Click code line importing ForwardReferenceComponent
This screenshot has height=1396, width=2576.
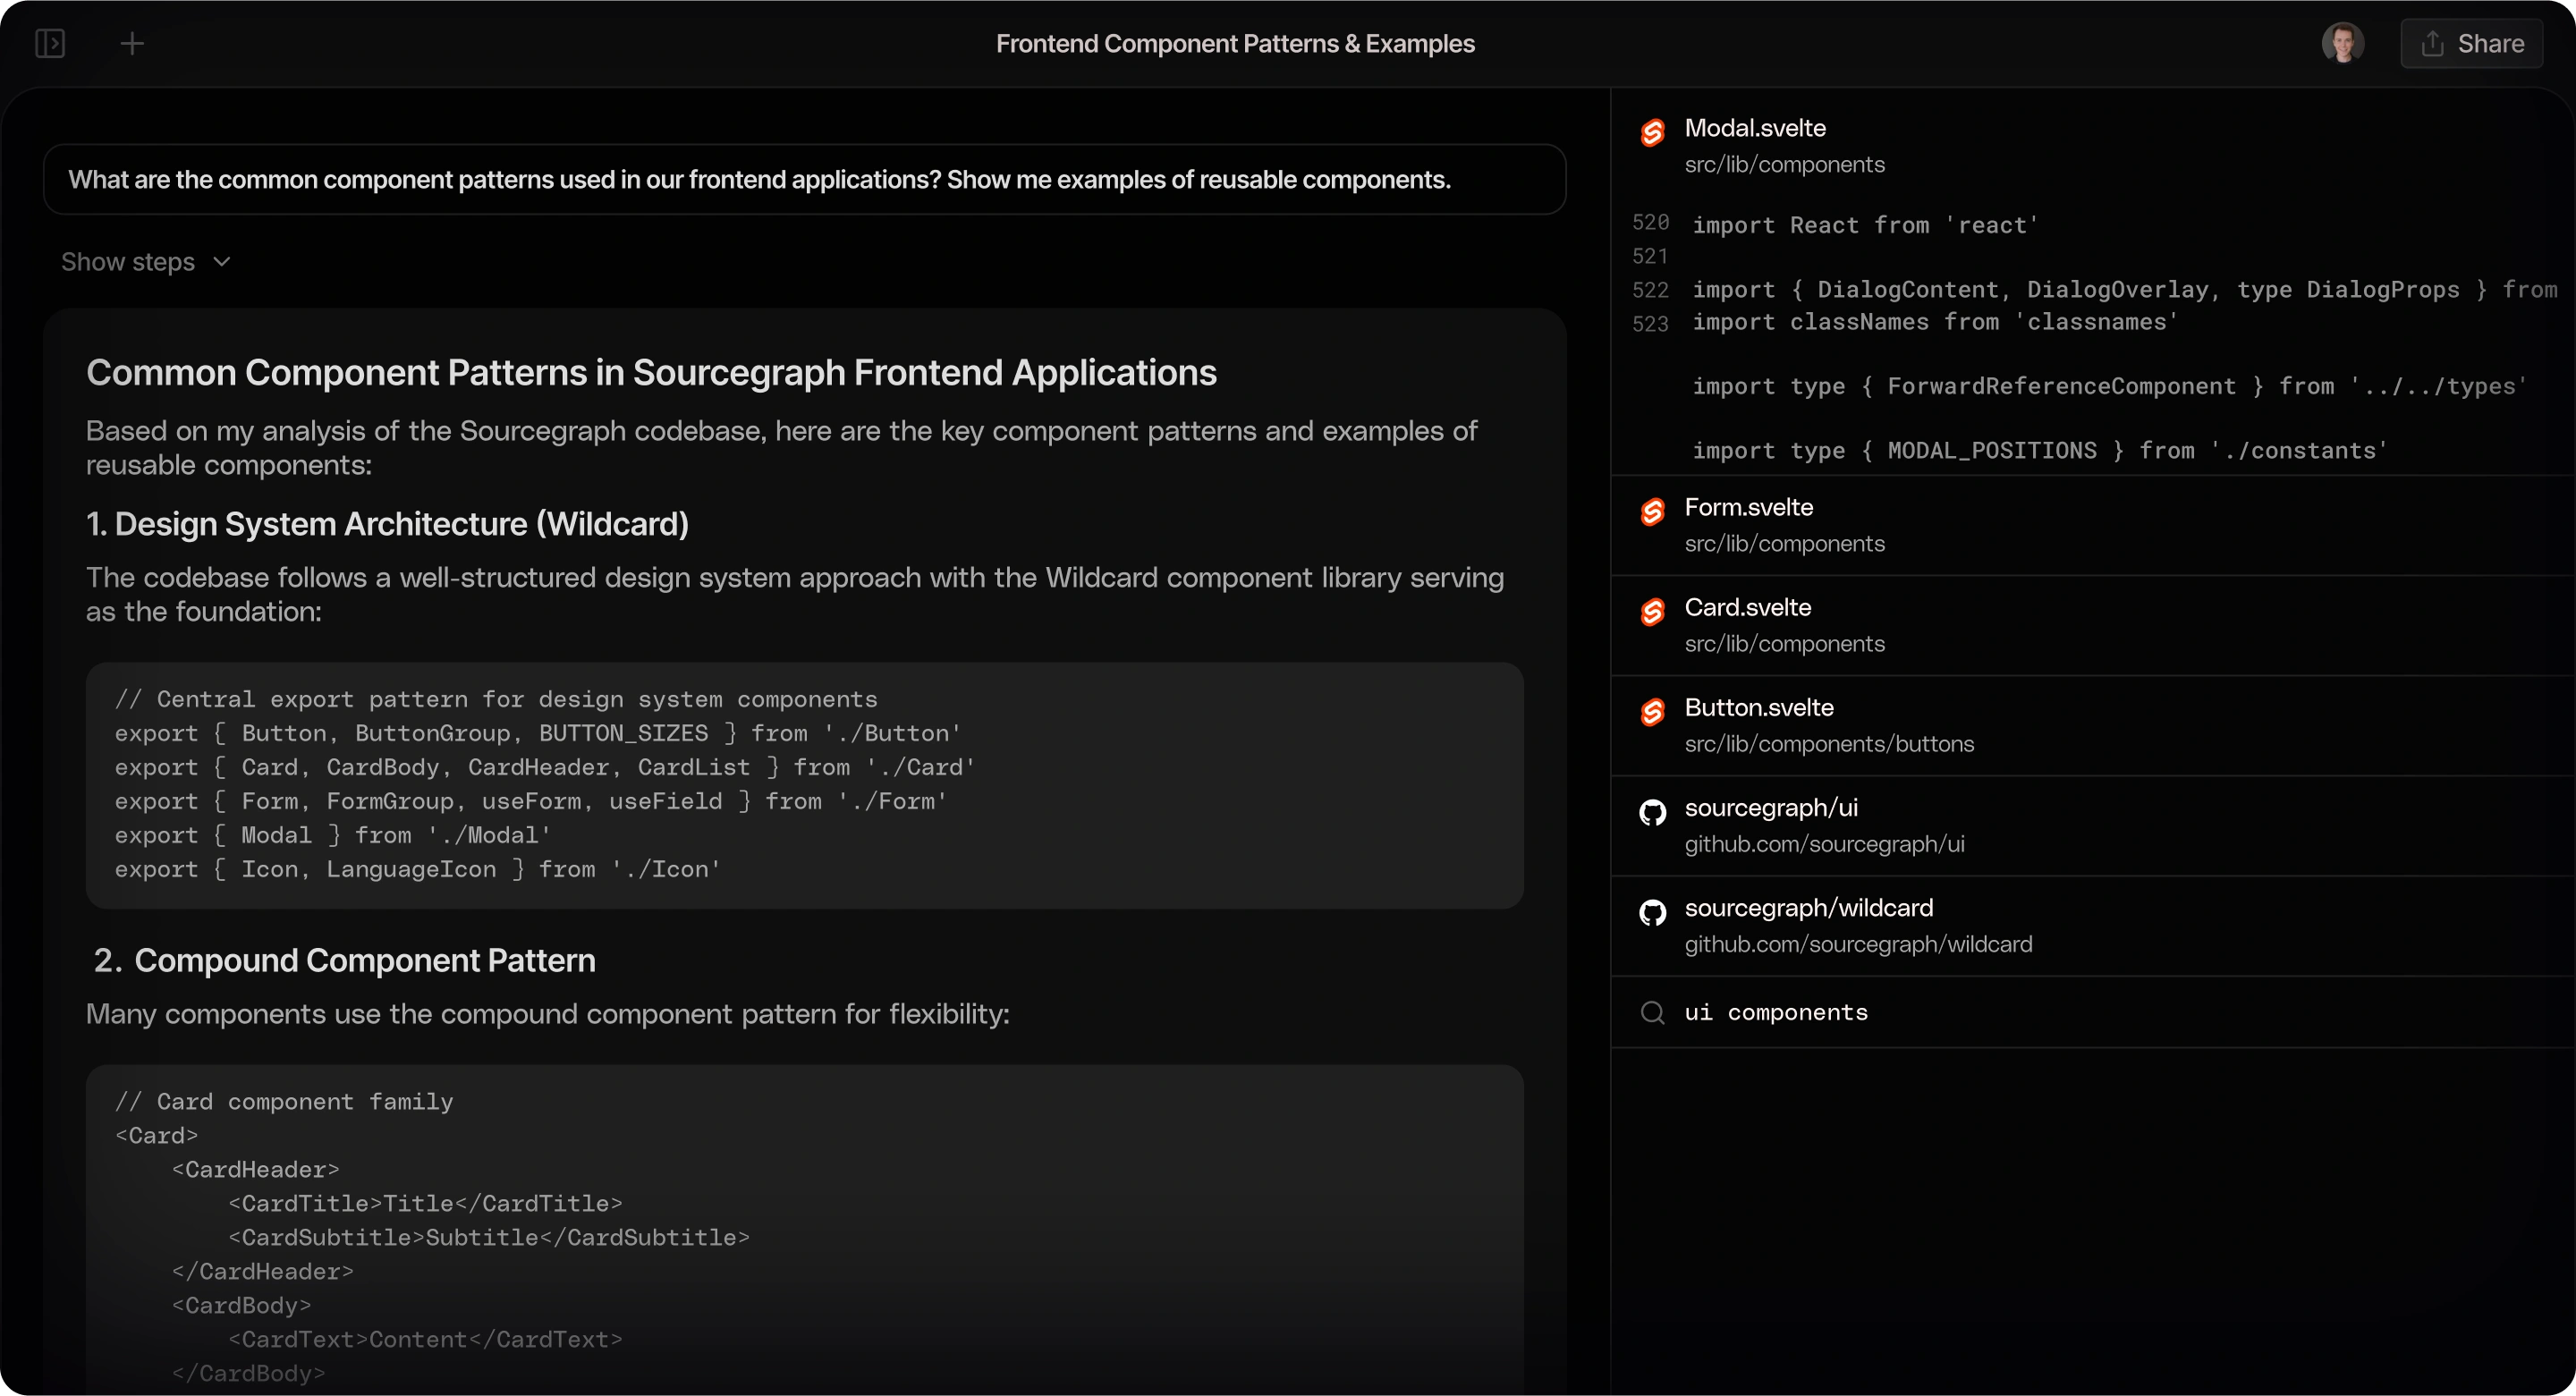pos(2109,386)
